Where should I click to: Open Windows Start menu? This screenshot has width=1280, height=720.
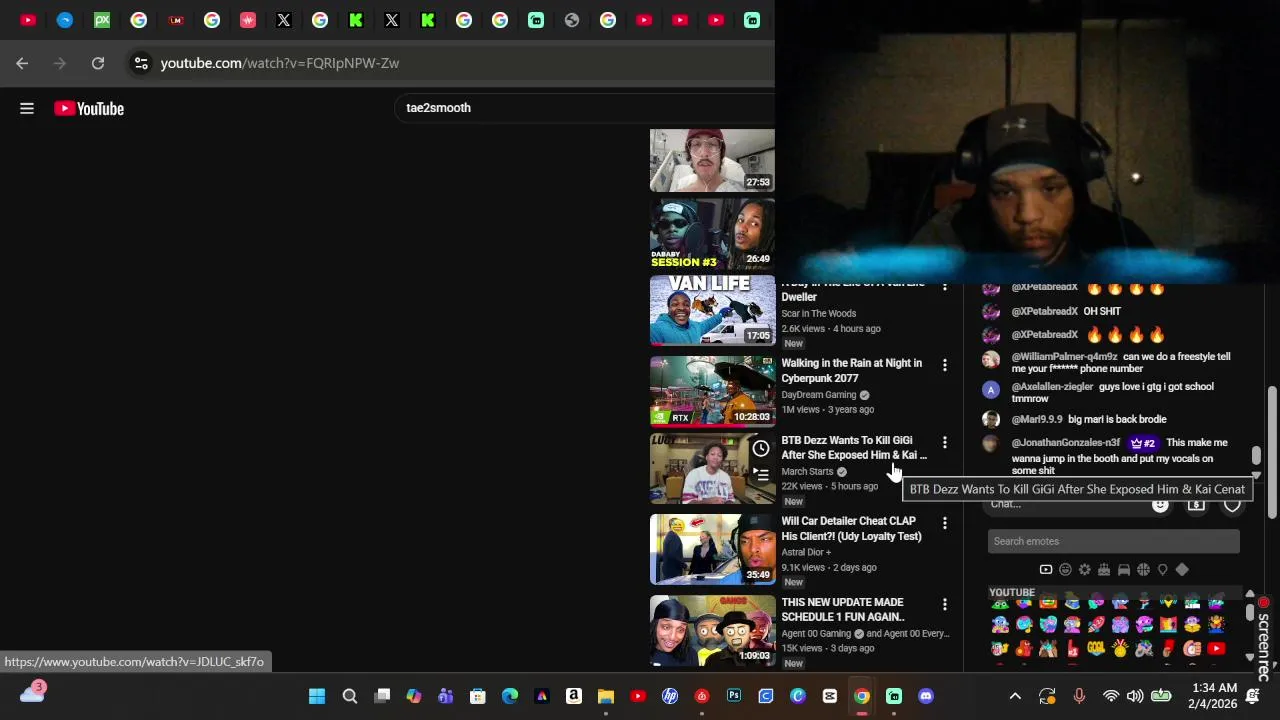317,696
